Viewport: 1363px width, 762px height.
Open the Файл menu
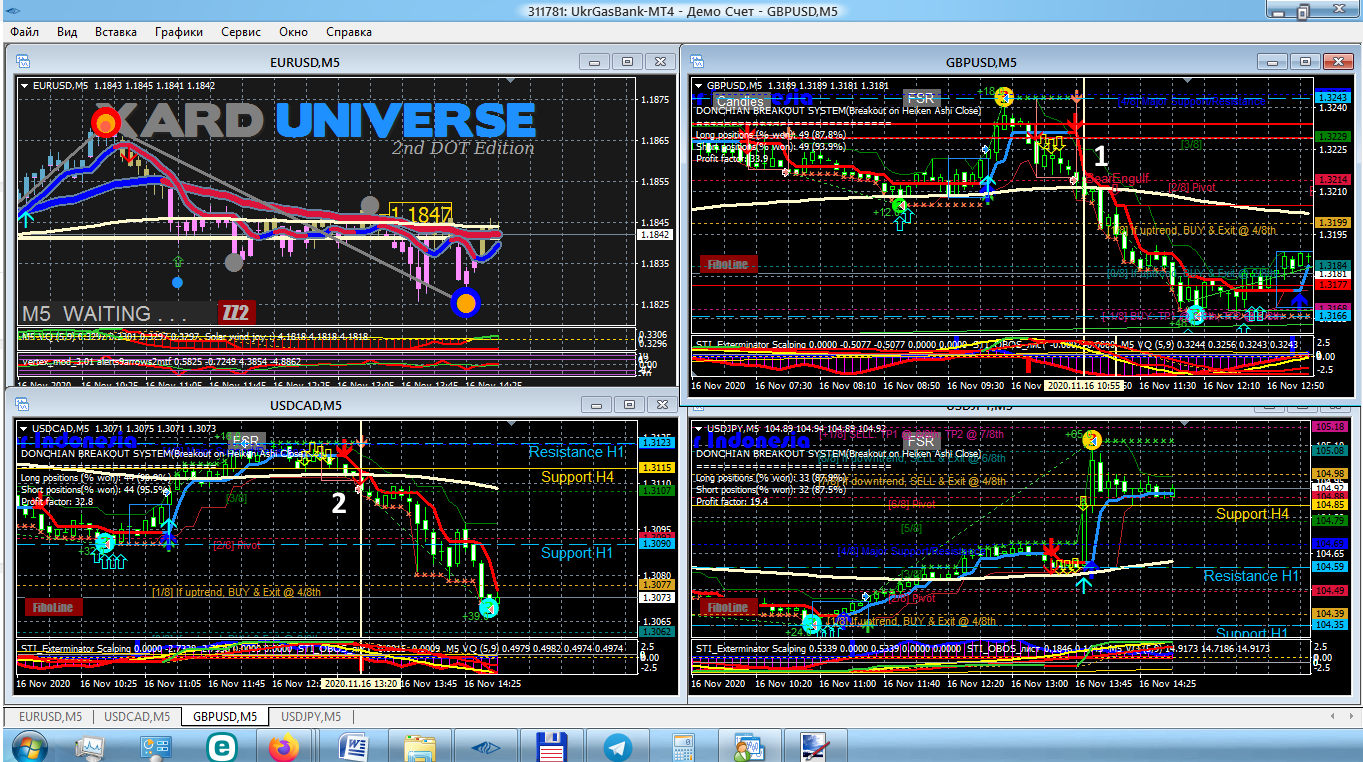pyautogui.click(x=25, y=32)
